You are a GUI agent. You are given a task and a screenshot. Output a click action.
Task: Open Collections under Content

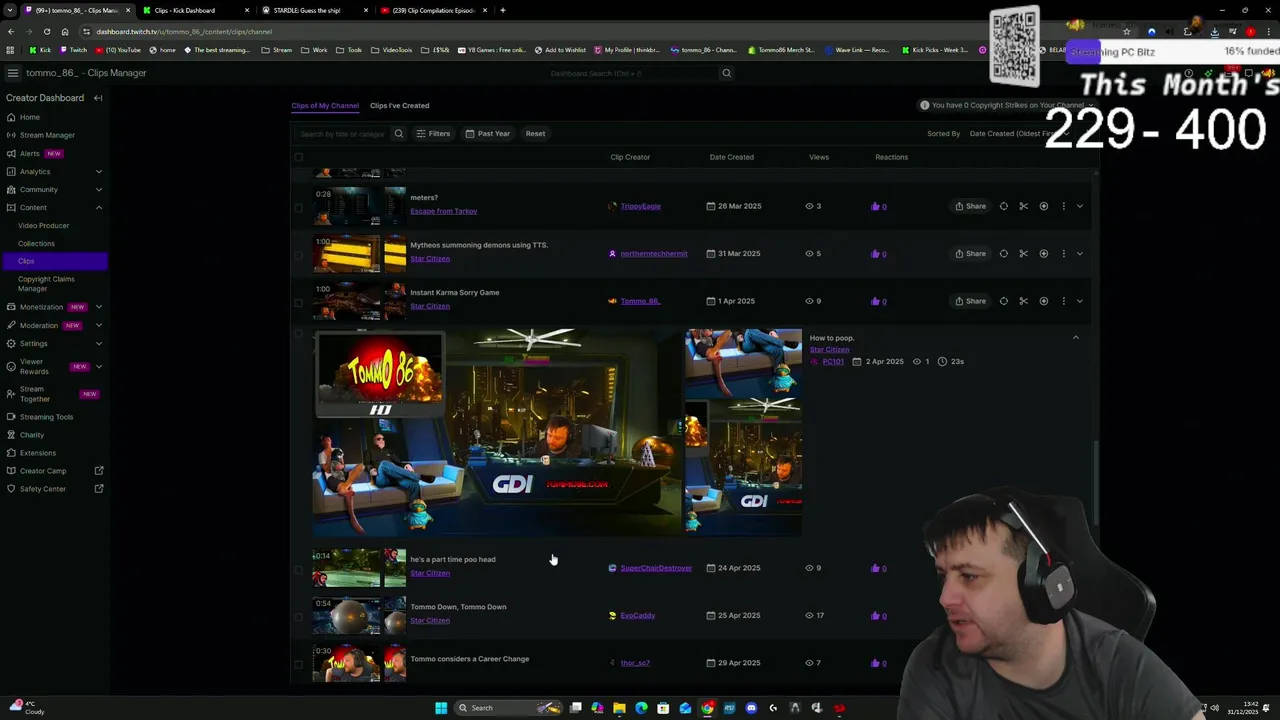click(36, 243)
